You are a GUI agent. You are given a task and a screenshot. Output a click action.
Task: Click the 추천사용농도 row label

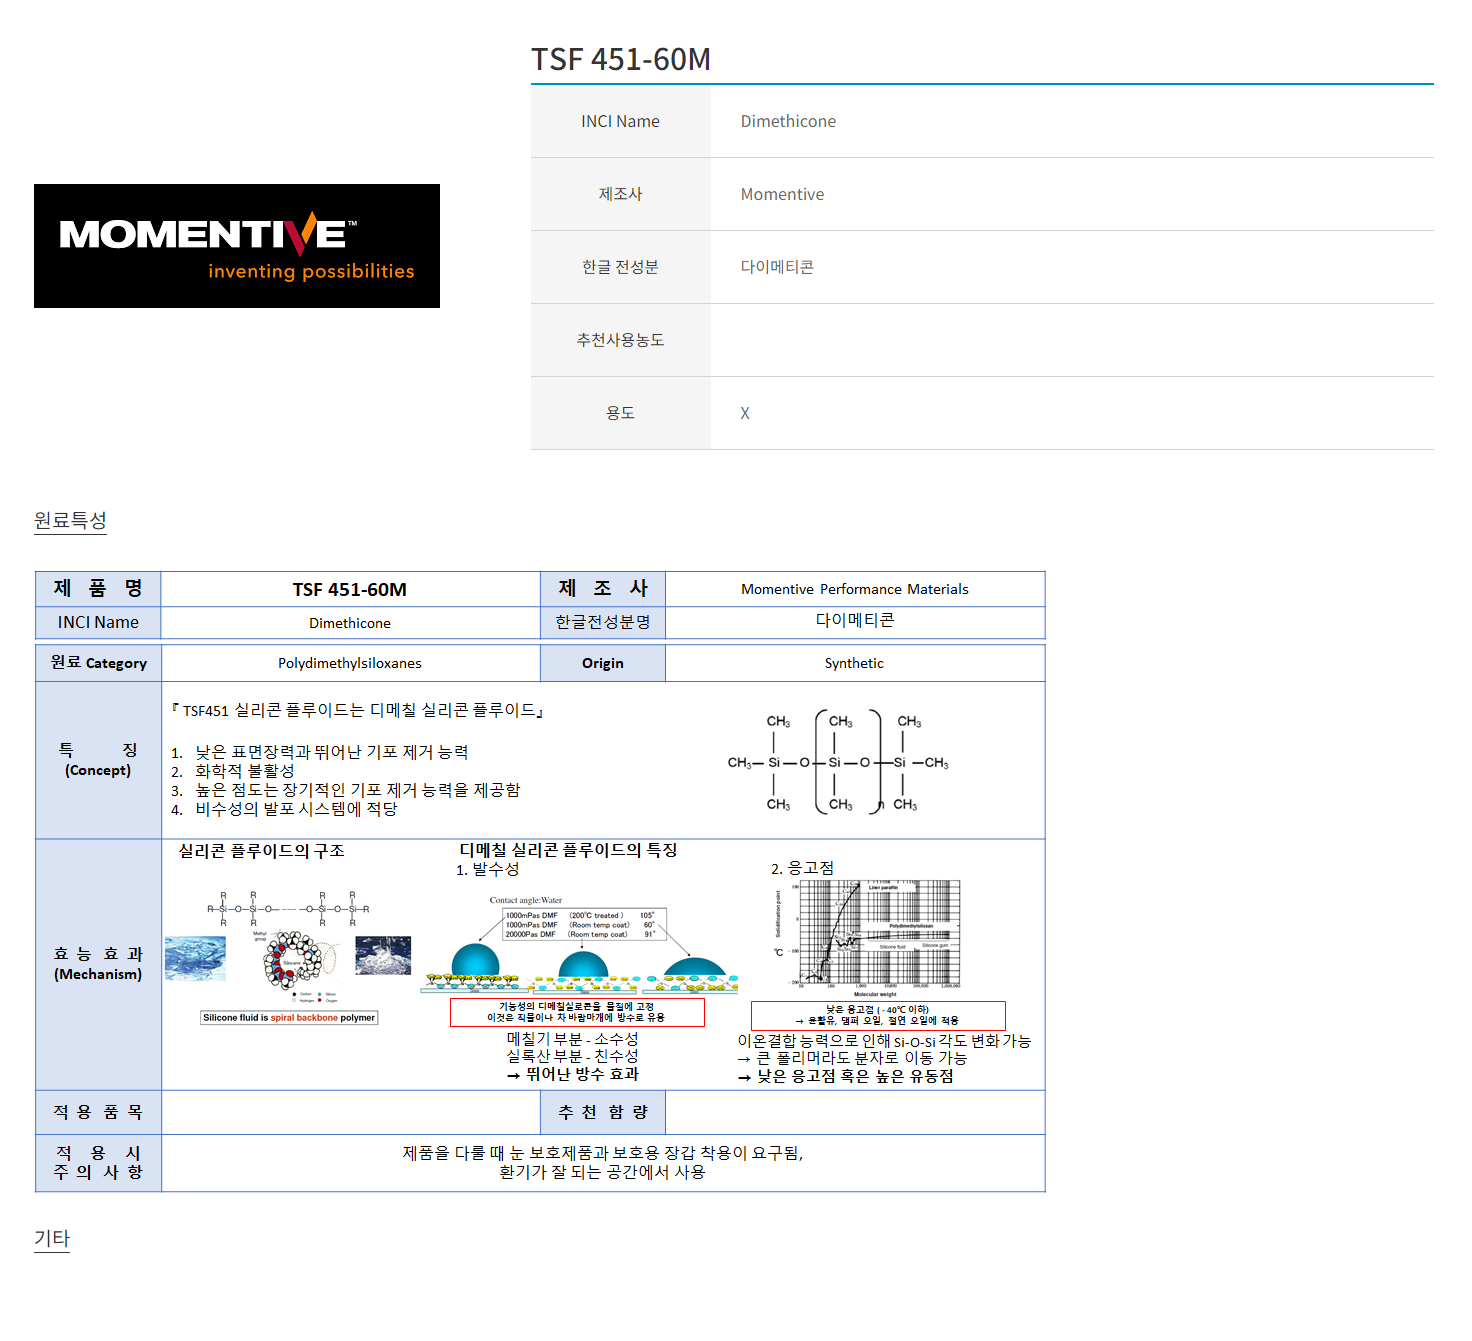620,340
